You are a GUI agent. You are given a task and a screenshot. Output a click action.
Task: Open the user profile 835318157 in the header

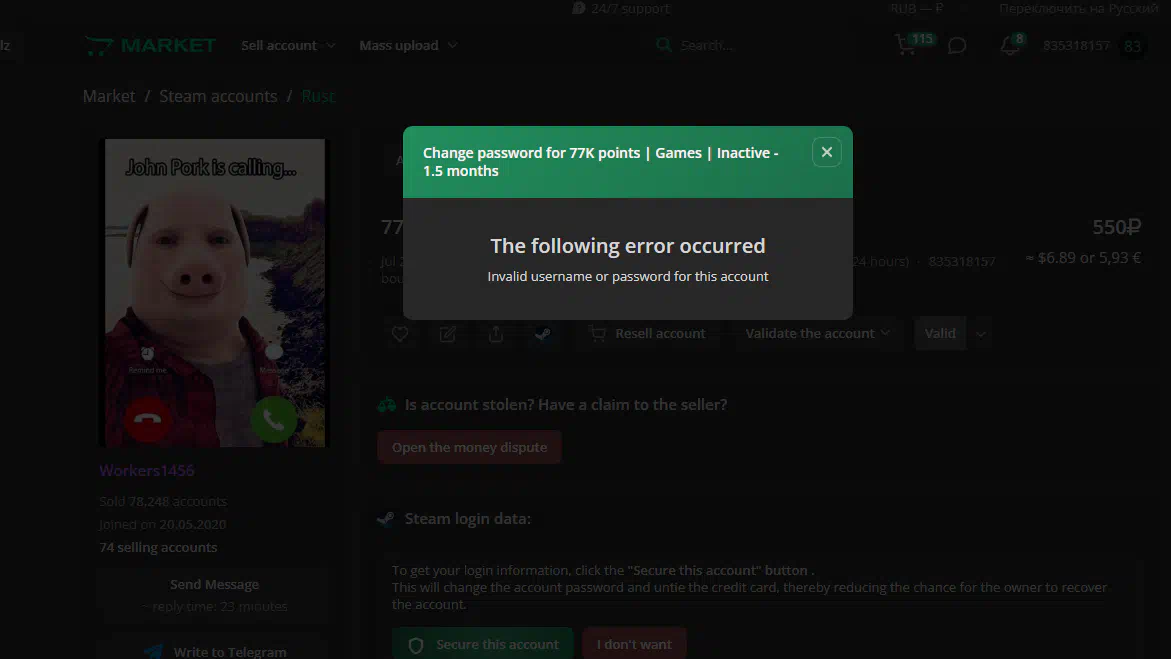pyautogui.click(x=1076, y=46)
